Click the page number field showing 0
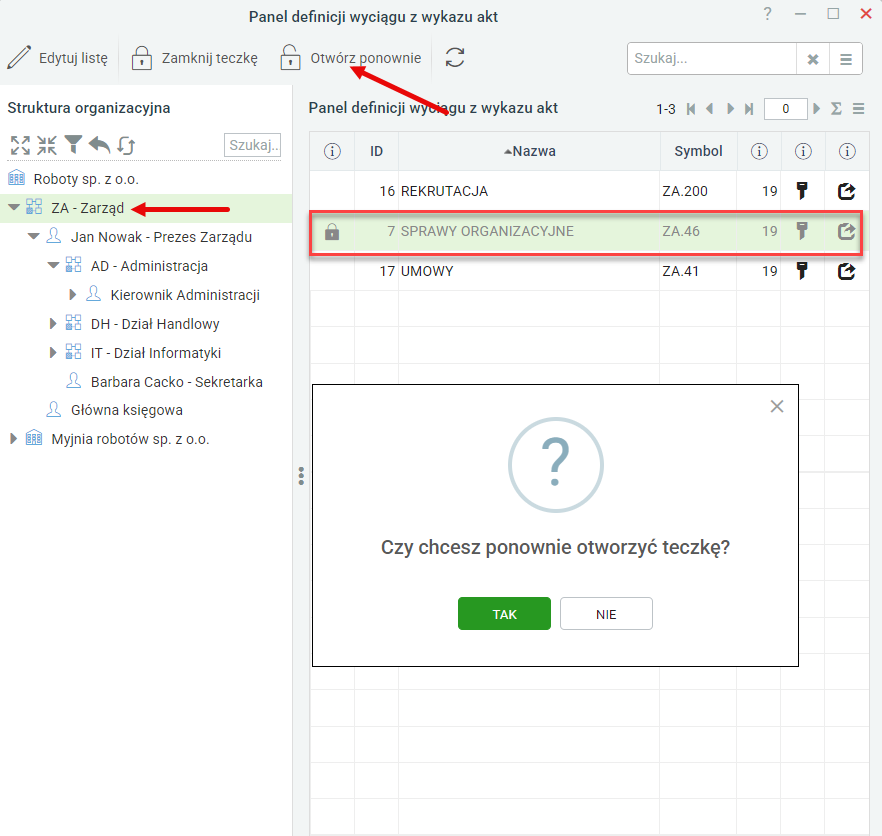 point(785,109)
